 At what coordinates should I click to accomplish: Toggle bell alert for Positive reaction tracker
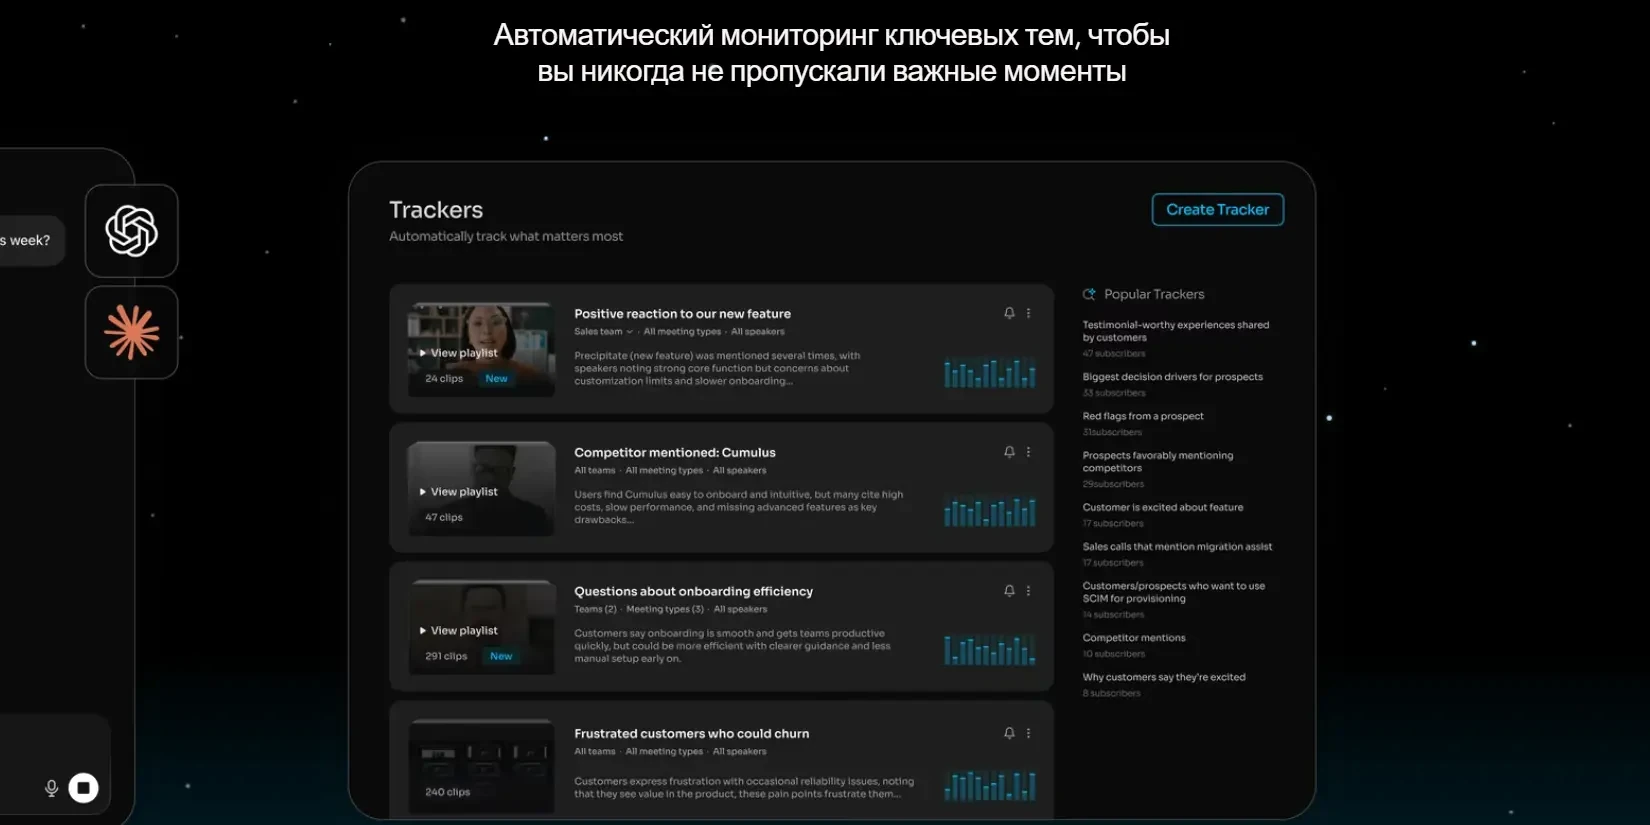pos(1009,313)
